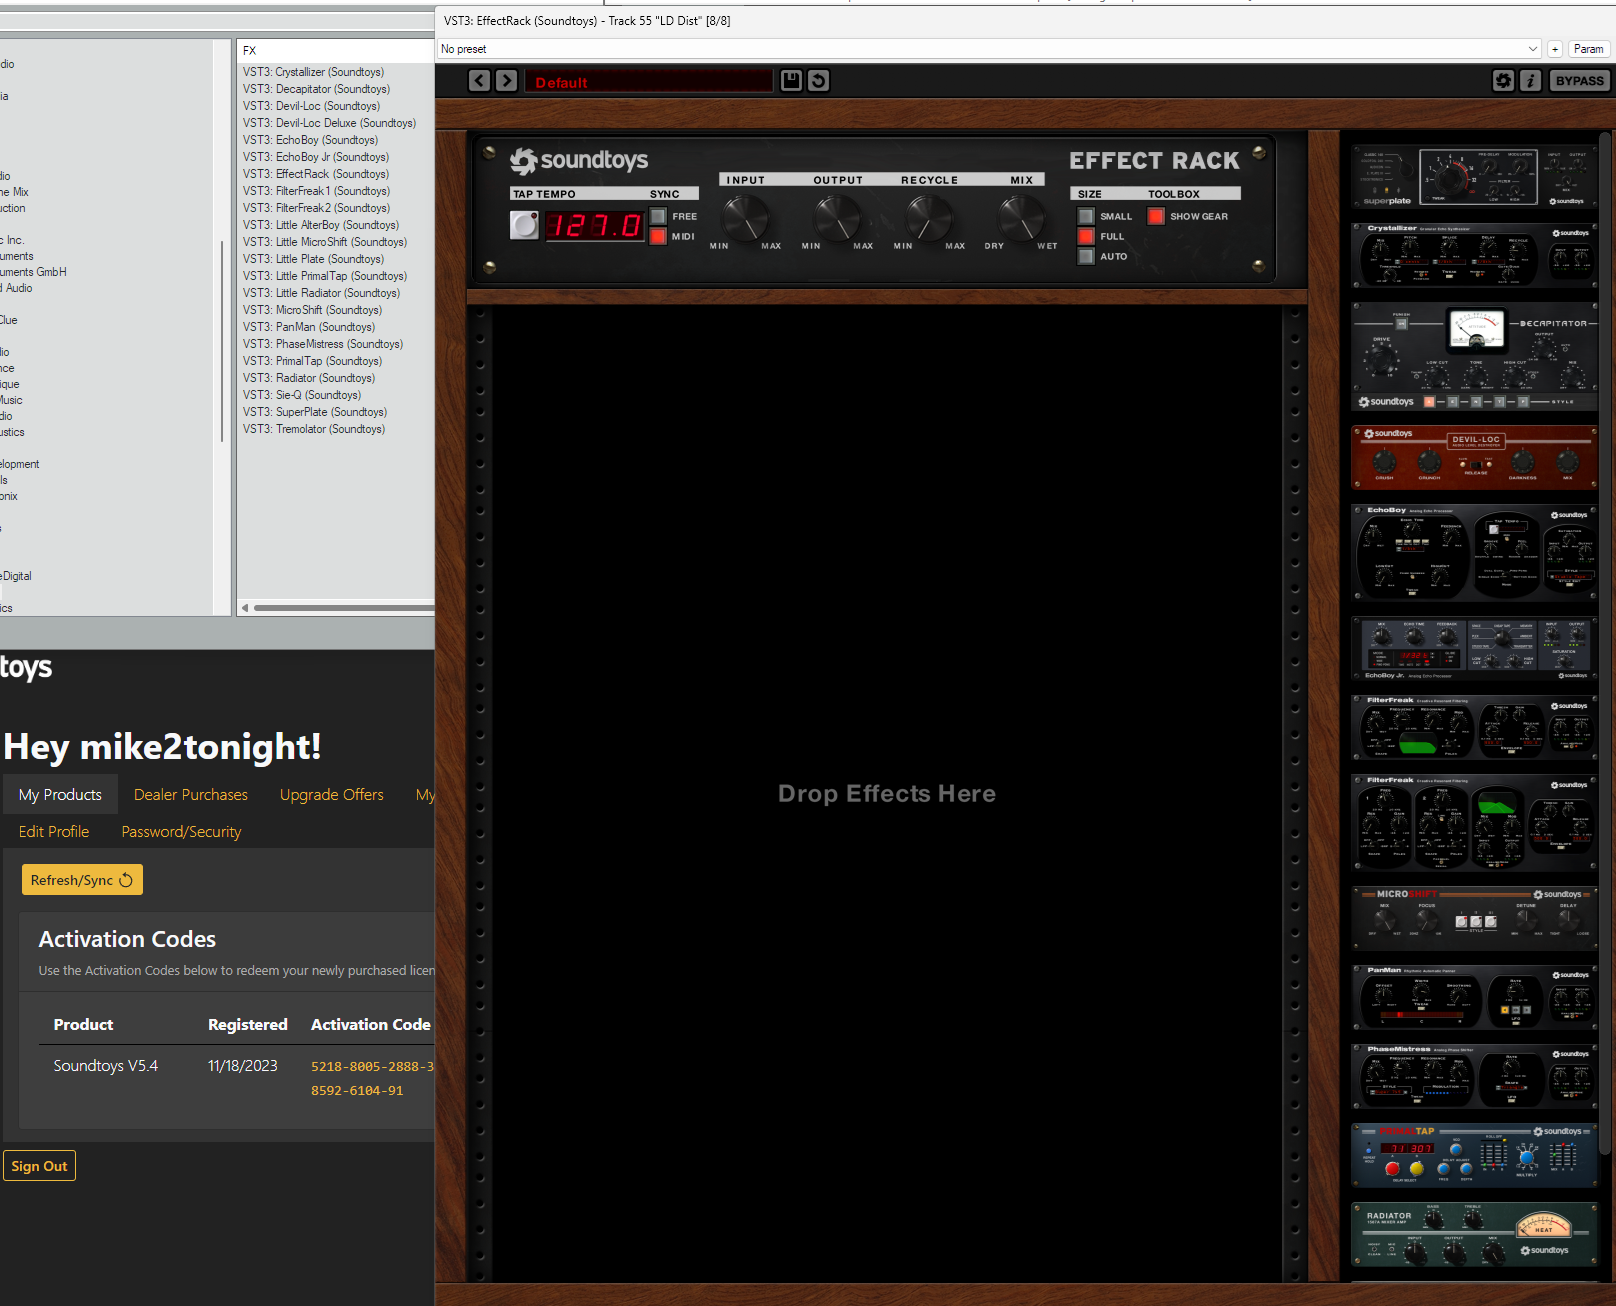Select MicroShift thumbnail in toolbox

tap(1474, 917)
